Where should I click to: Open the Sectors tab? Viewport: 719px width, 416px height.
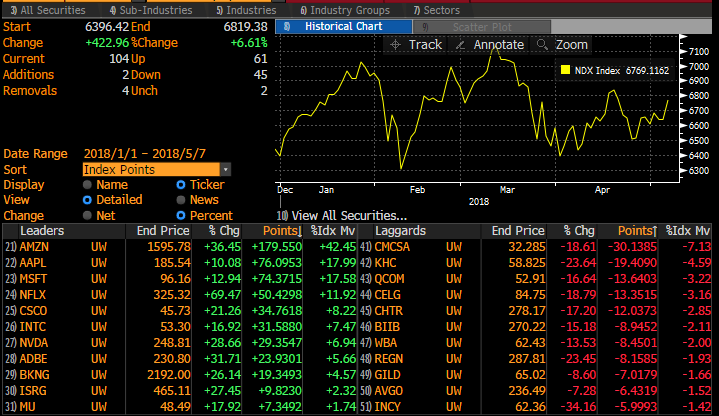point(436,10)
